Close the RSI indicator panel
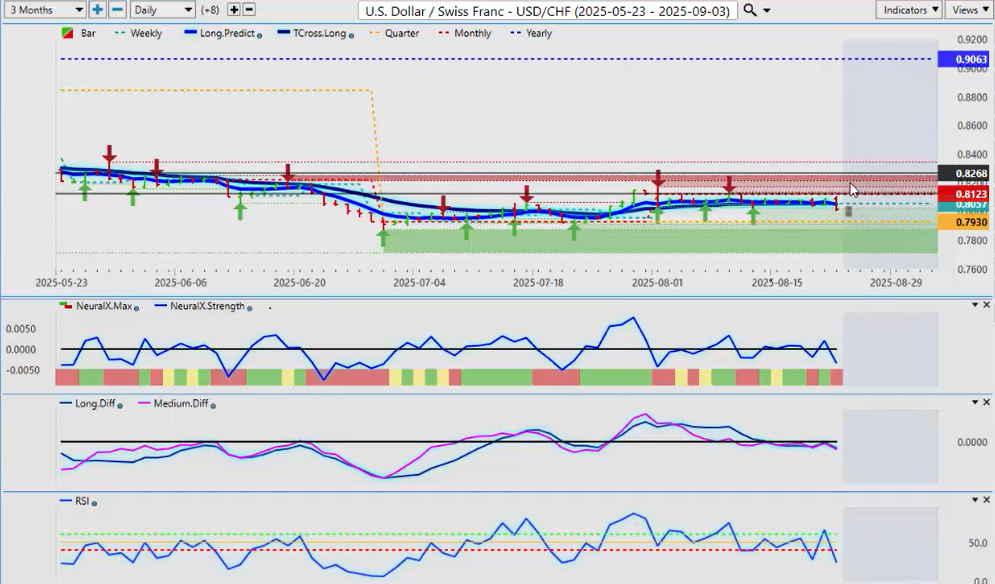Screen dimensions: 995x584 (x=985, y=499)
